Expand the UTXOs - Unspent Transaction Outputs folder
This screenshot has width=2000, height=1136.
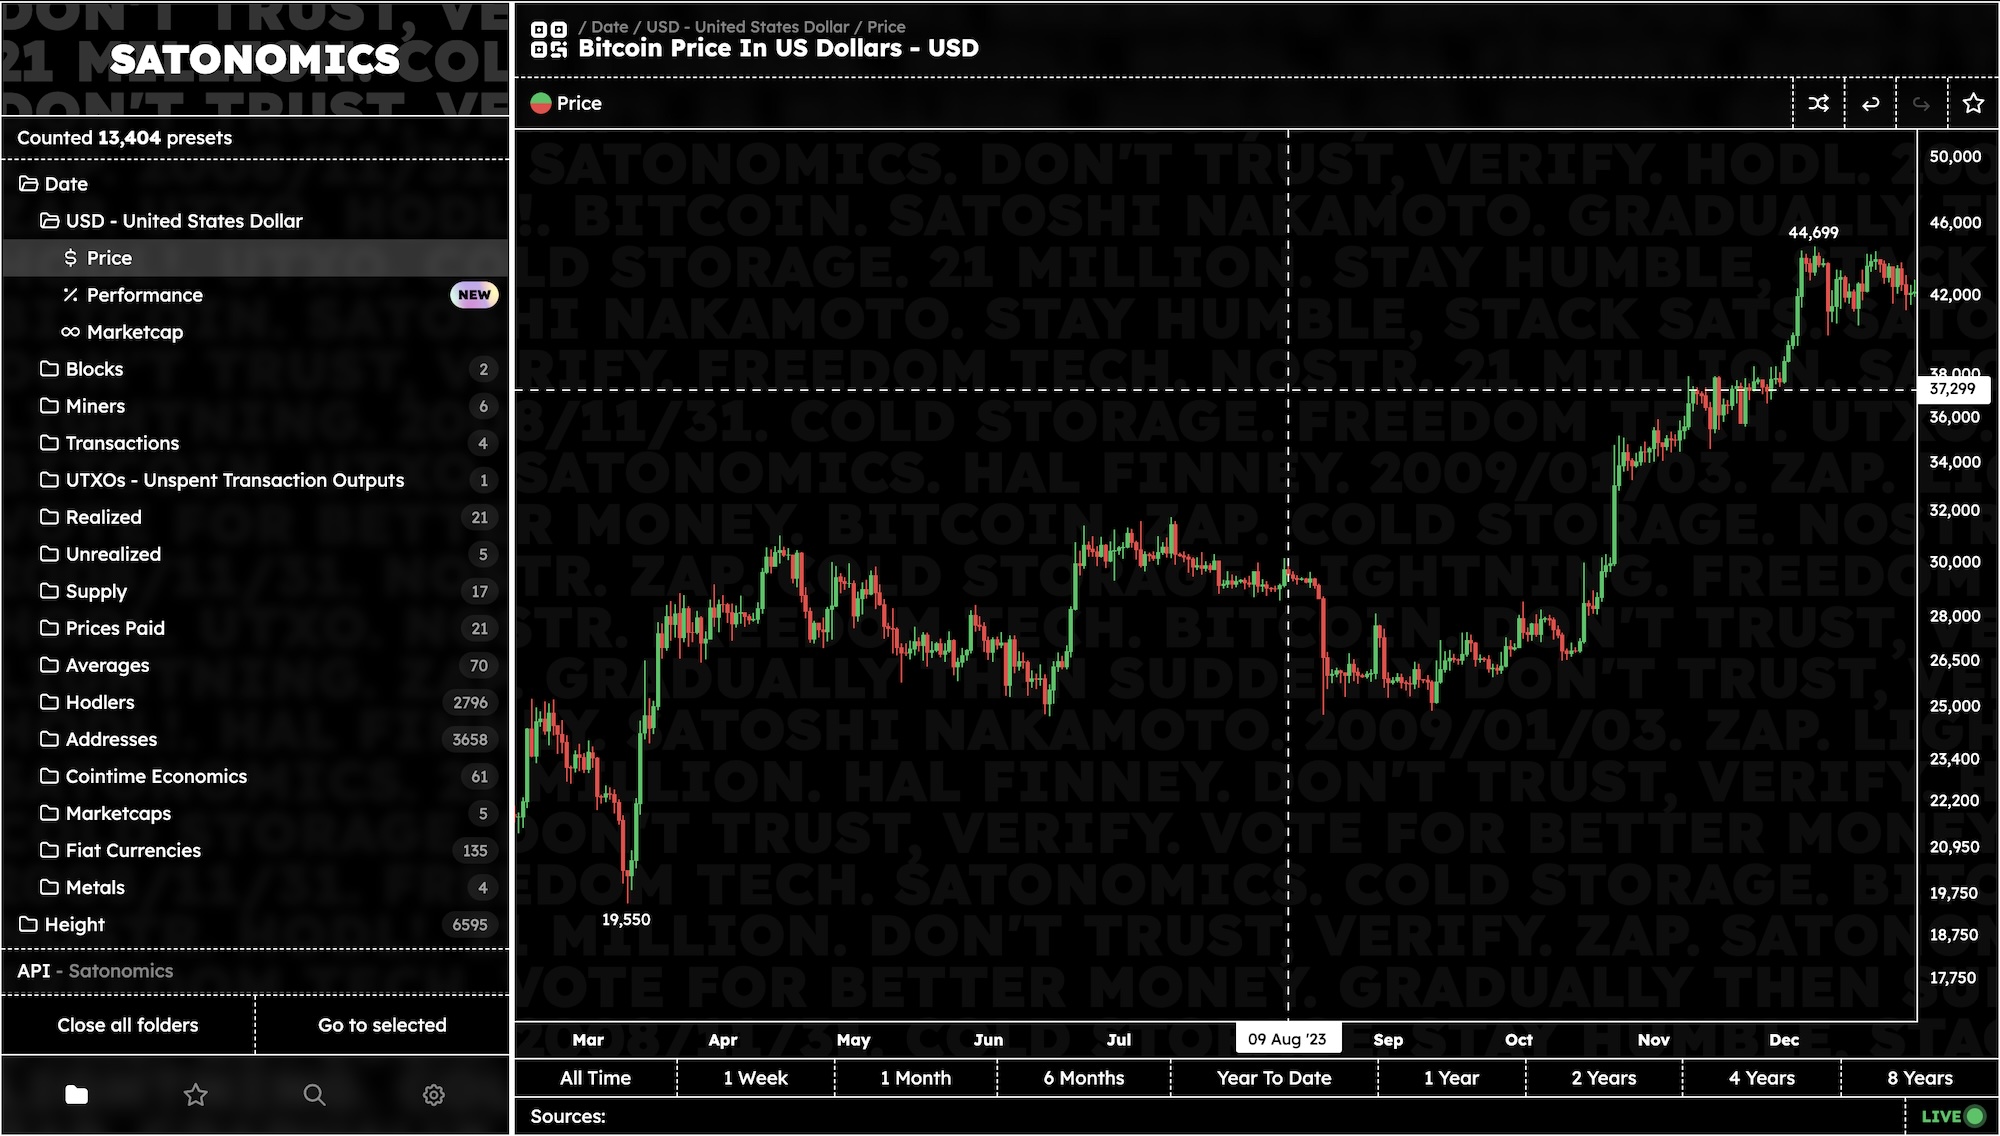pos(255,480)
